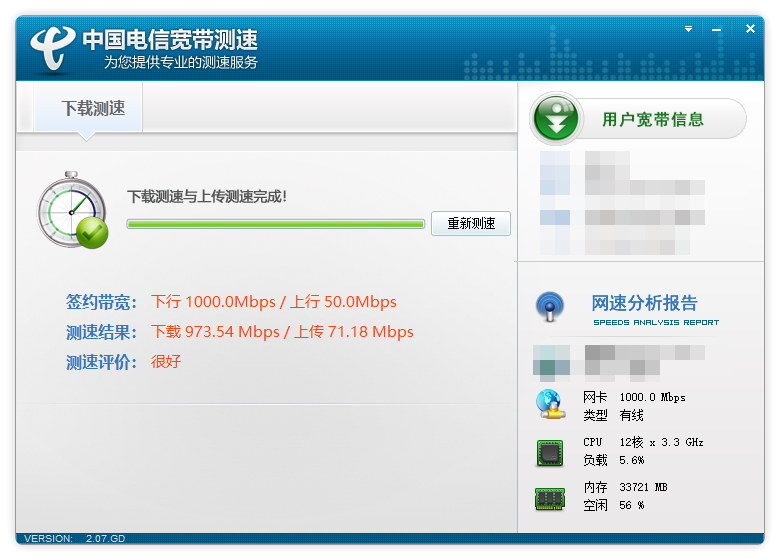This screenshot has height=560, width=780.
Task: Click the 为您提供专业的测速服务 slogan
Action: pos(181,62)
